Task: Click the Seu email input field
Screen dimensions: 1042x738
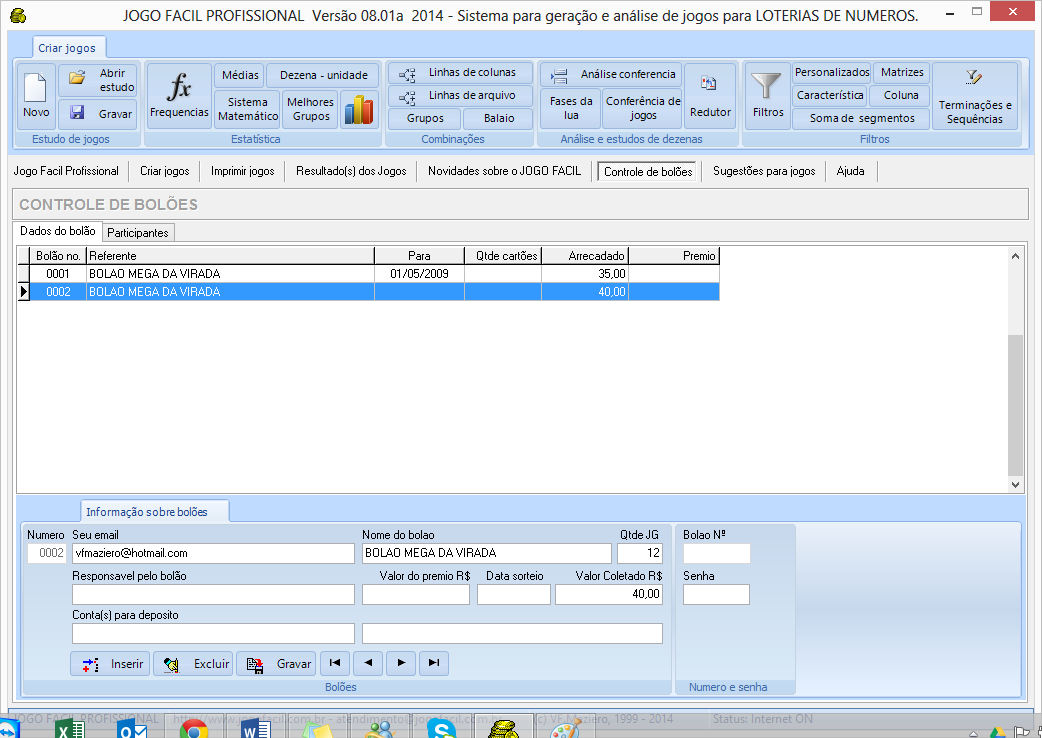Action: 213,553
